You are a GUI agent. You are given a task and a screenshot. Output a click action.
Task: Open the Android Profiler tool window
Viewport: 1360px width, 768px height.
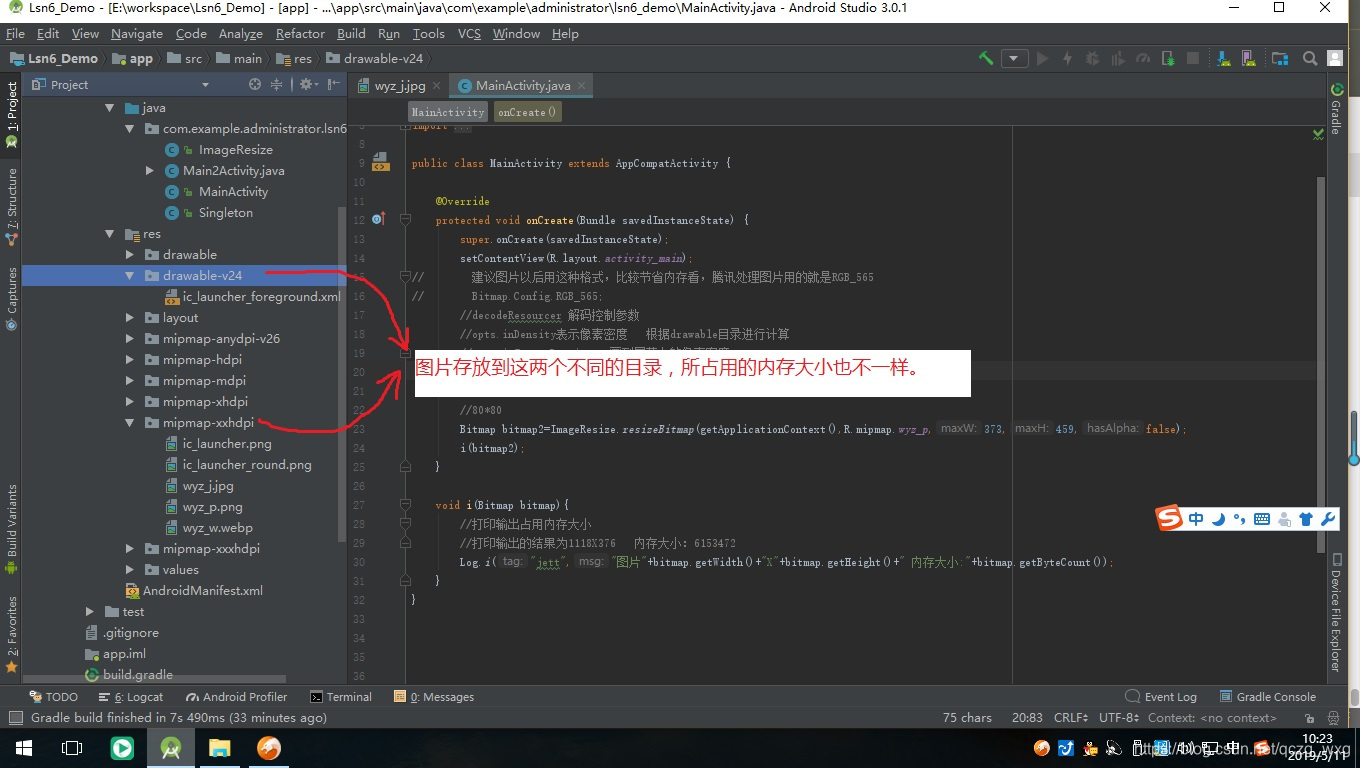click(236, 697)
